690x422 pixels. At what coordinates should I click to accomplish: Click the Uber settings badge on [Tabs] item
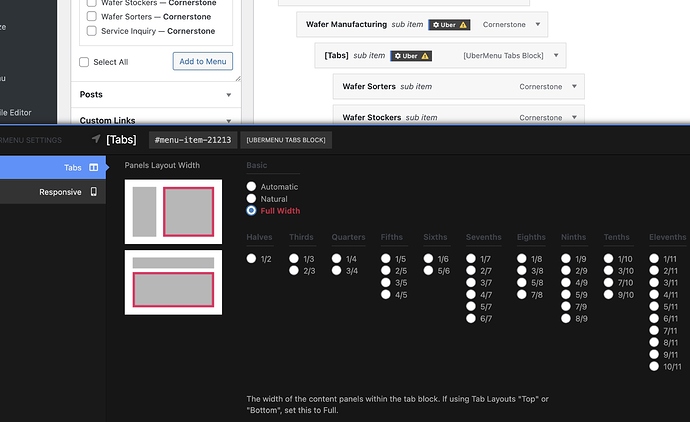click(411, 56)
